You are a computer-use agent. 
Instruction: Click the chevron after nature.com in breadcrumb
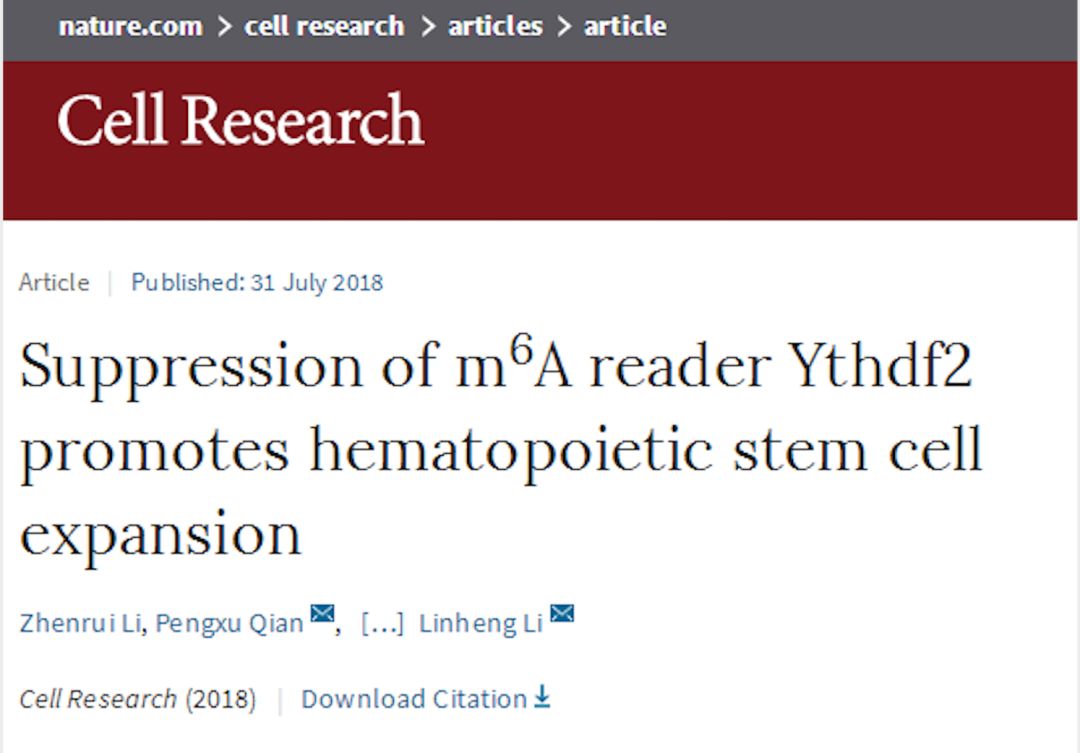coord(224,26)
